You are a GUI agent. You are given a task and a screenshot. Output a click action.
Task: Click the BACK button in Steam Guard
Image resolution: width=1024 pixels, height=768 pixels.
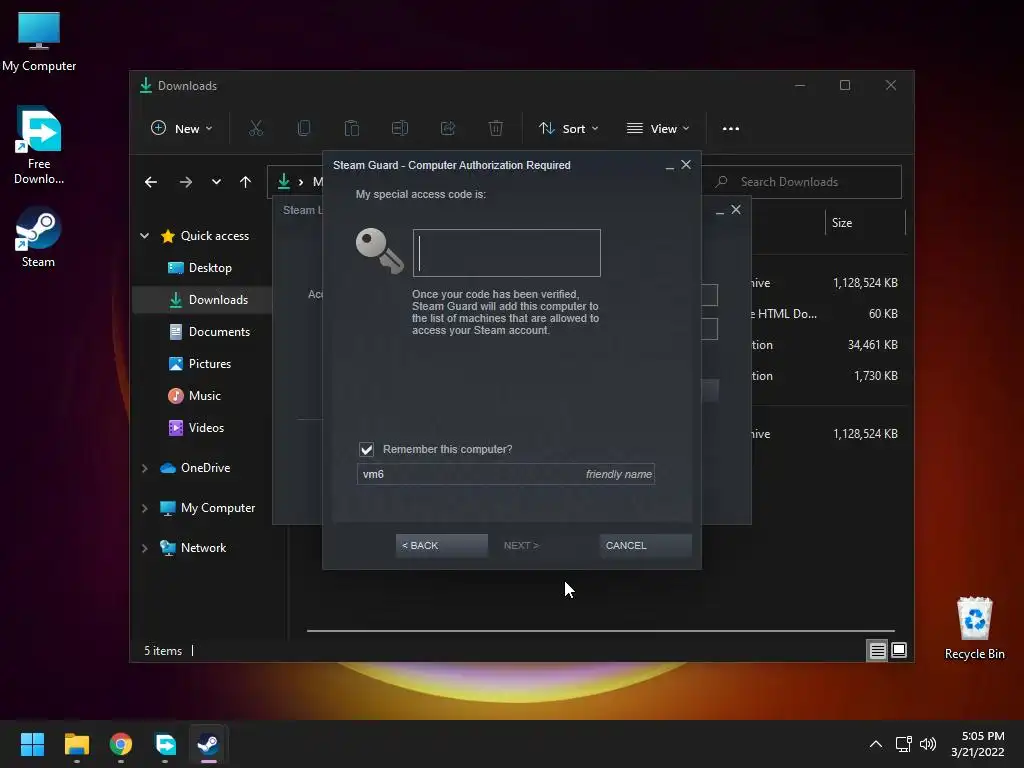point(441,545)
